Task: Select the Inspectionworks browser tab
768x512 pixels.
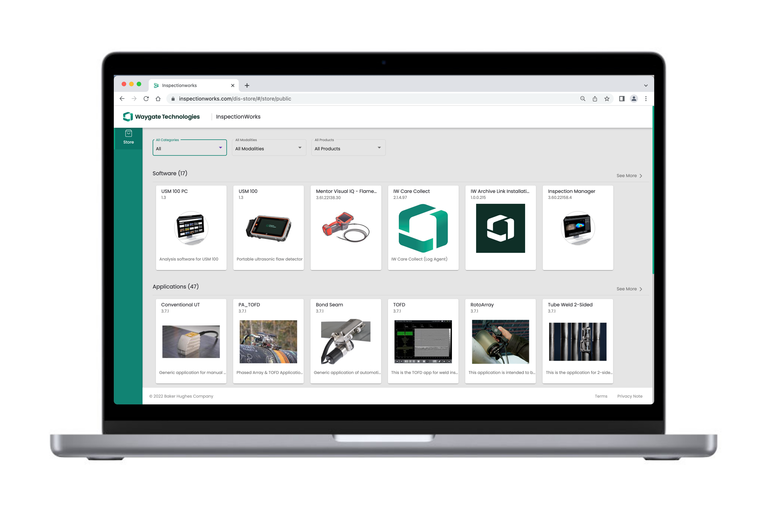Action: [x=193, y=85]
